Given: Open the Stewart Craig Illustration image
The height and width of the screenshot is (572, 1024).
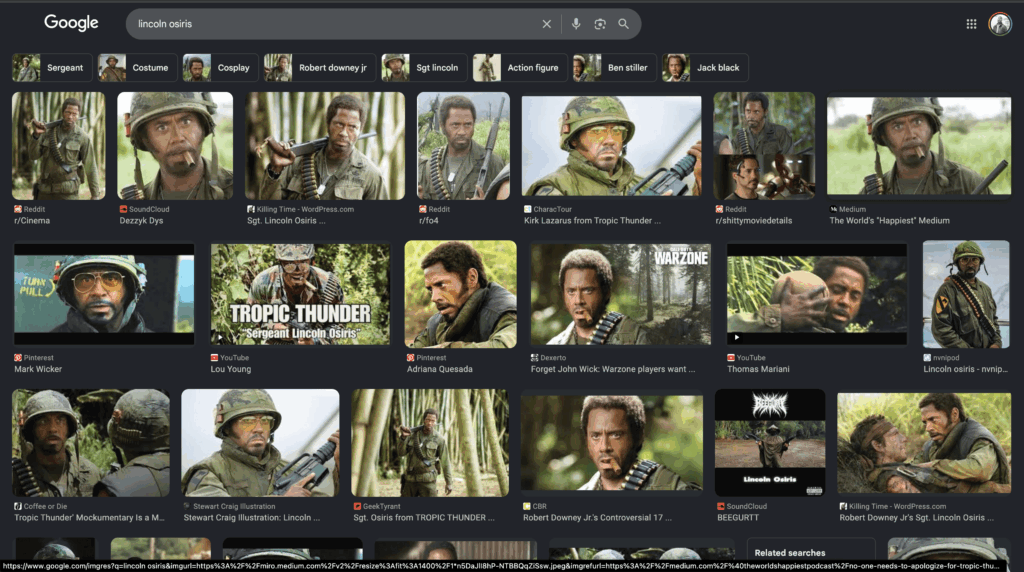Looking at the screenshot, I should 260,443.
